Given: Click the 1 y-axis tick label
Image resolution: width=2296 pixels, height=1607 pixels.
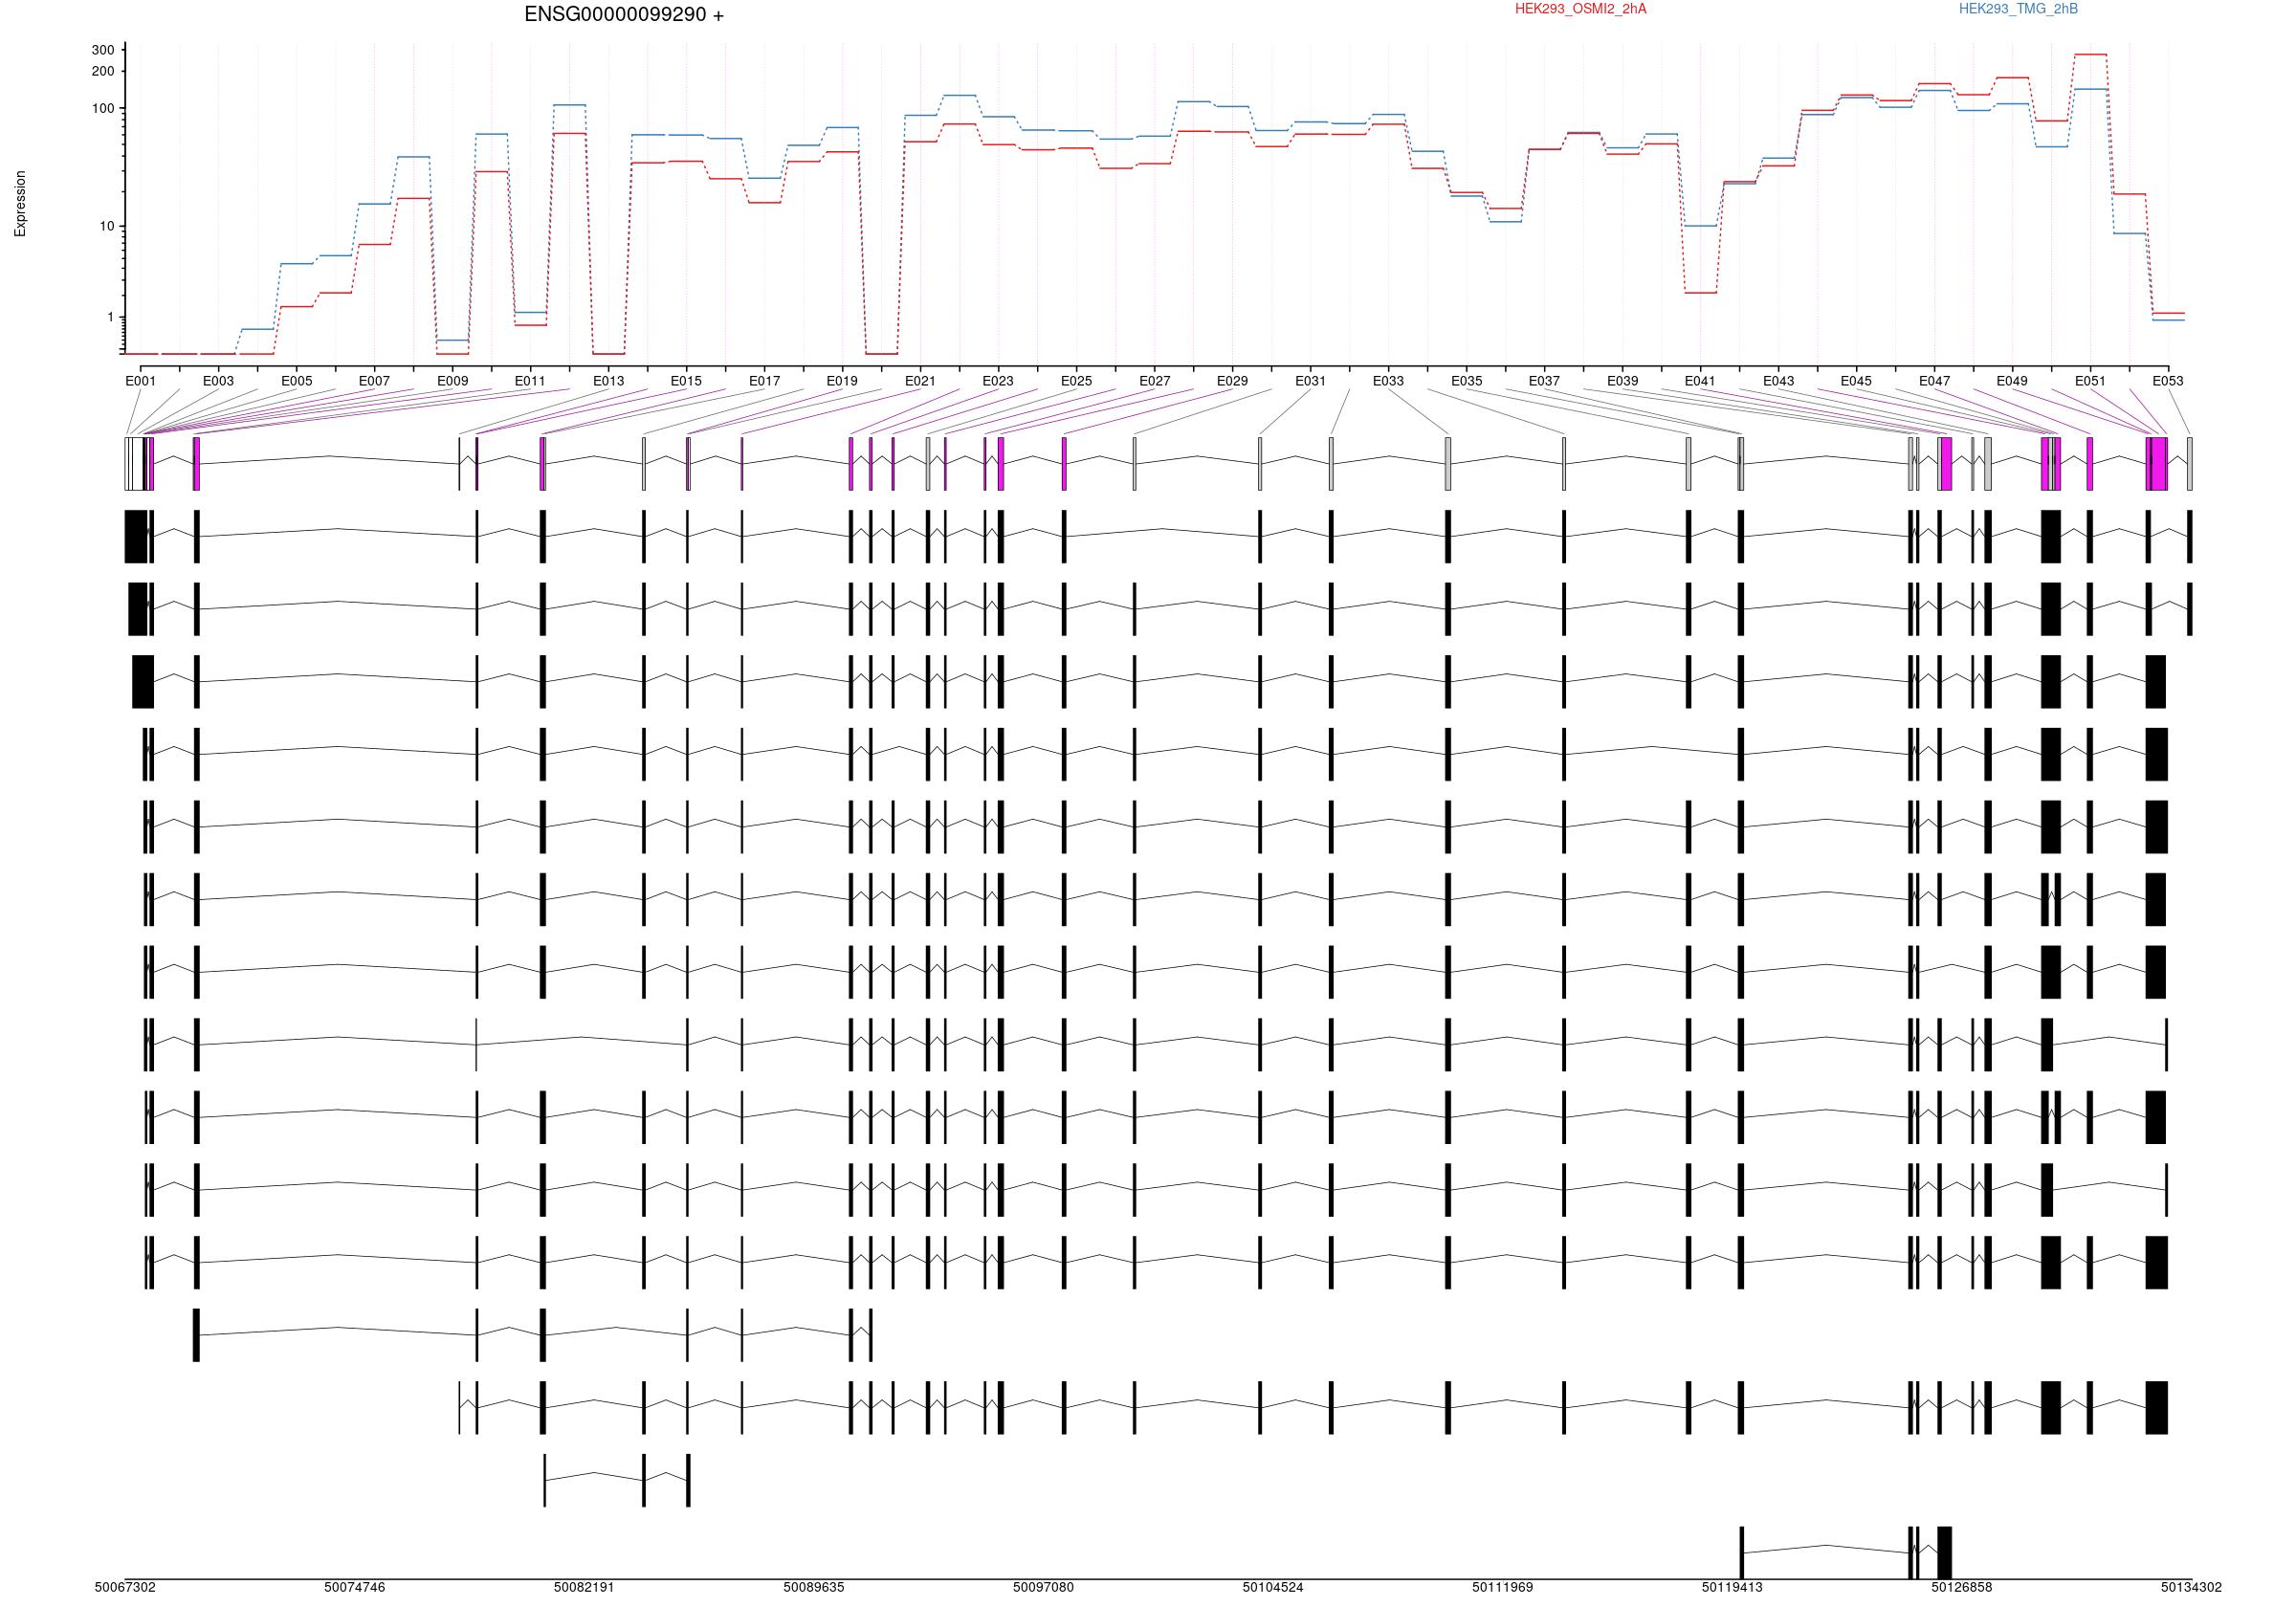Looking at the screenshot, I should pyautogui.click(x=111, y=317).
